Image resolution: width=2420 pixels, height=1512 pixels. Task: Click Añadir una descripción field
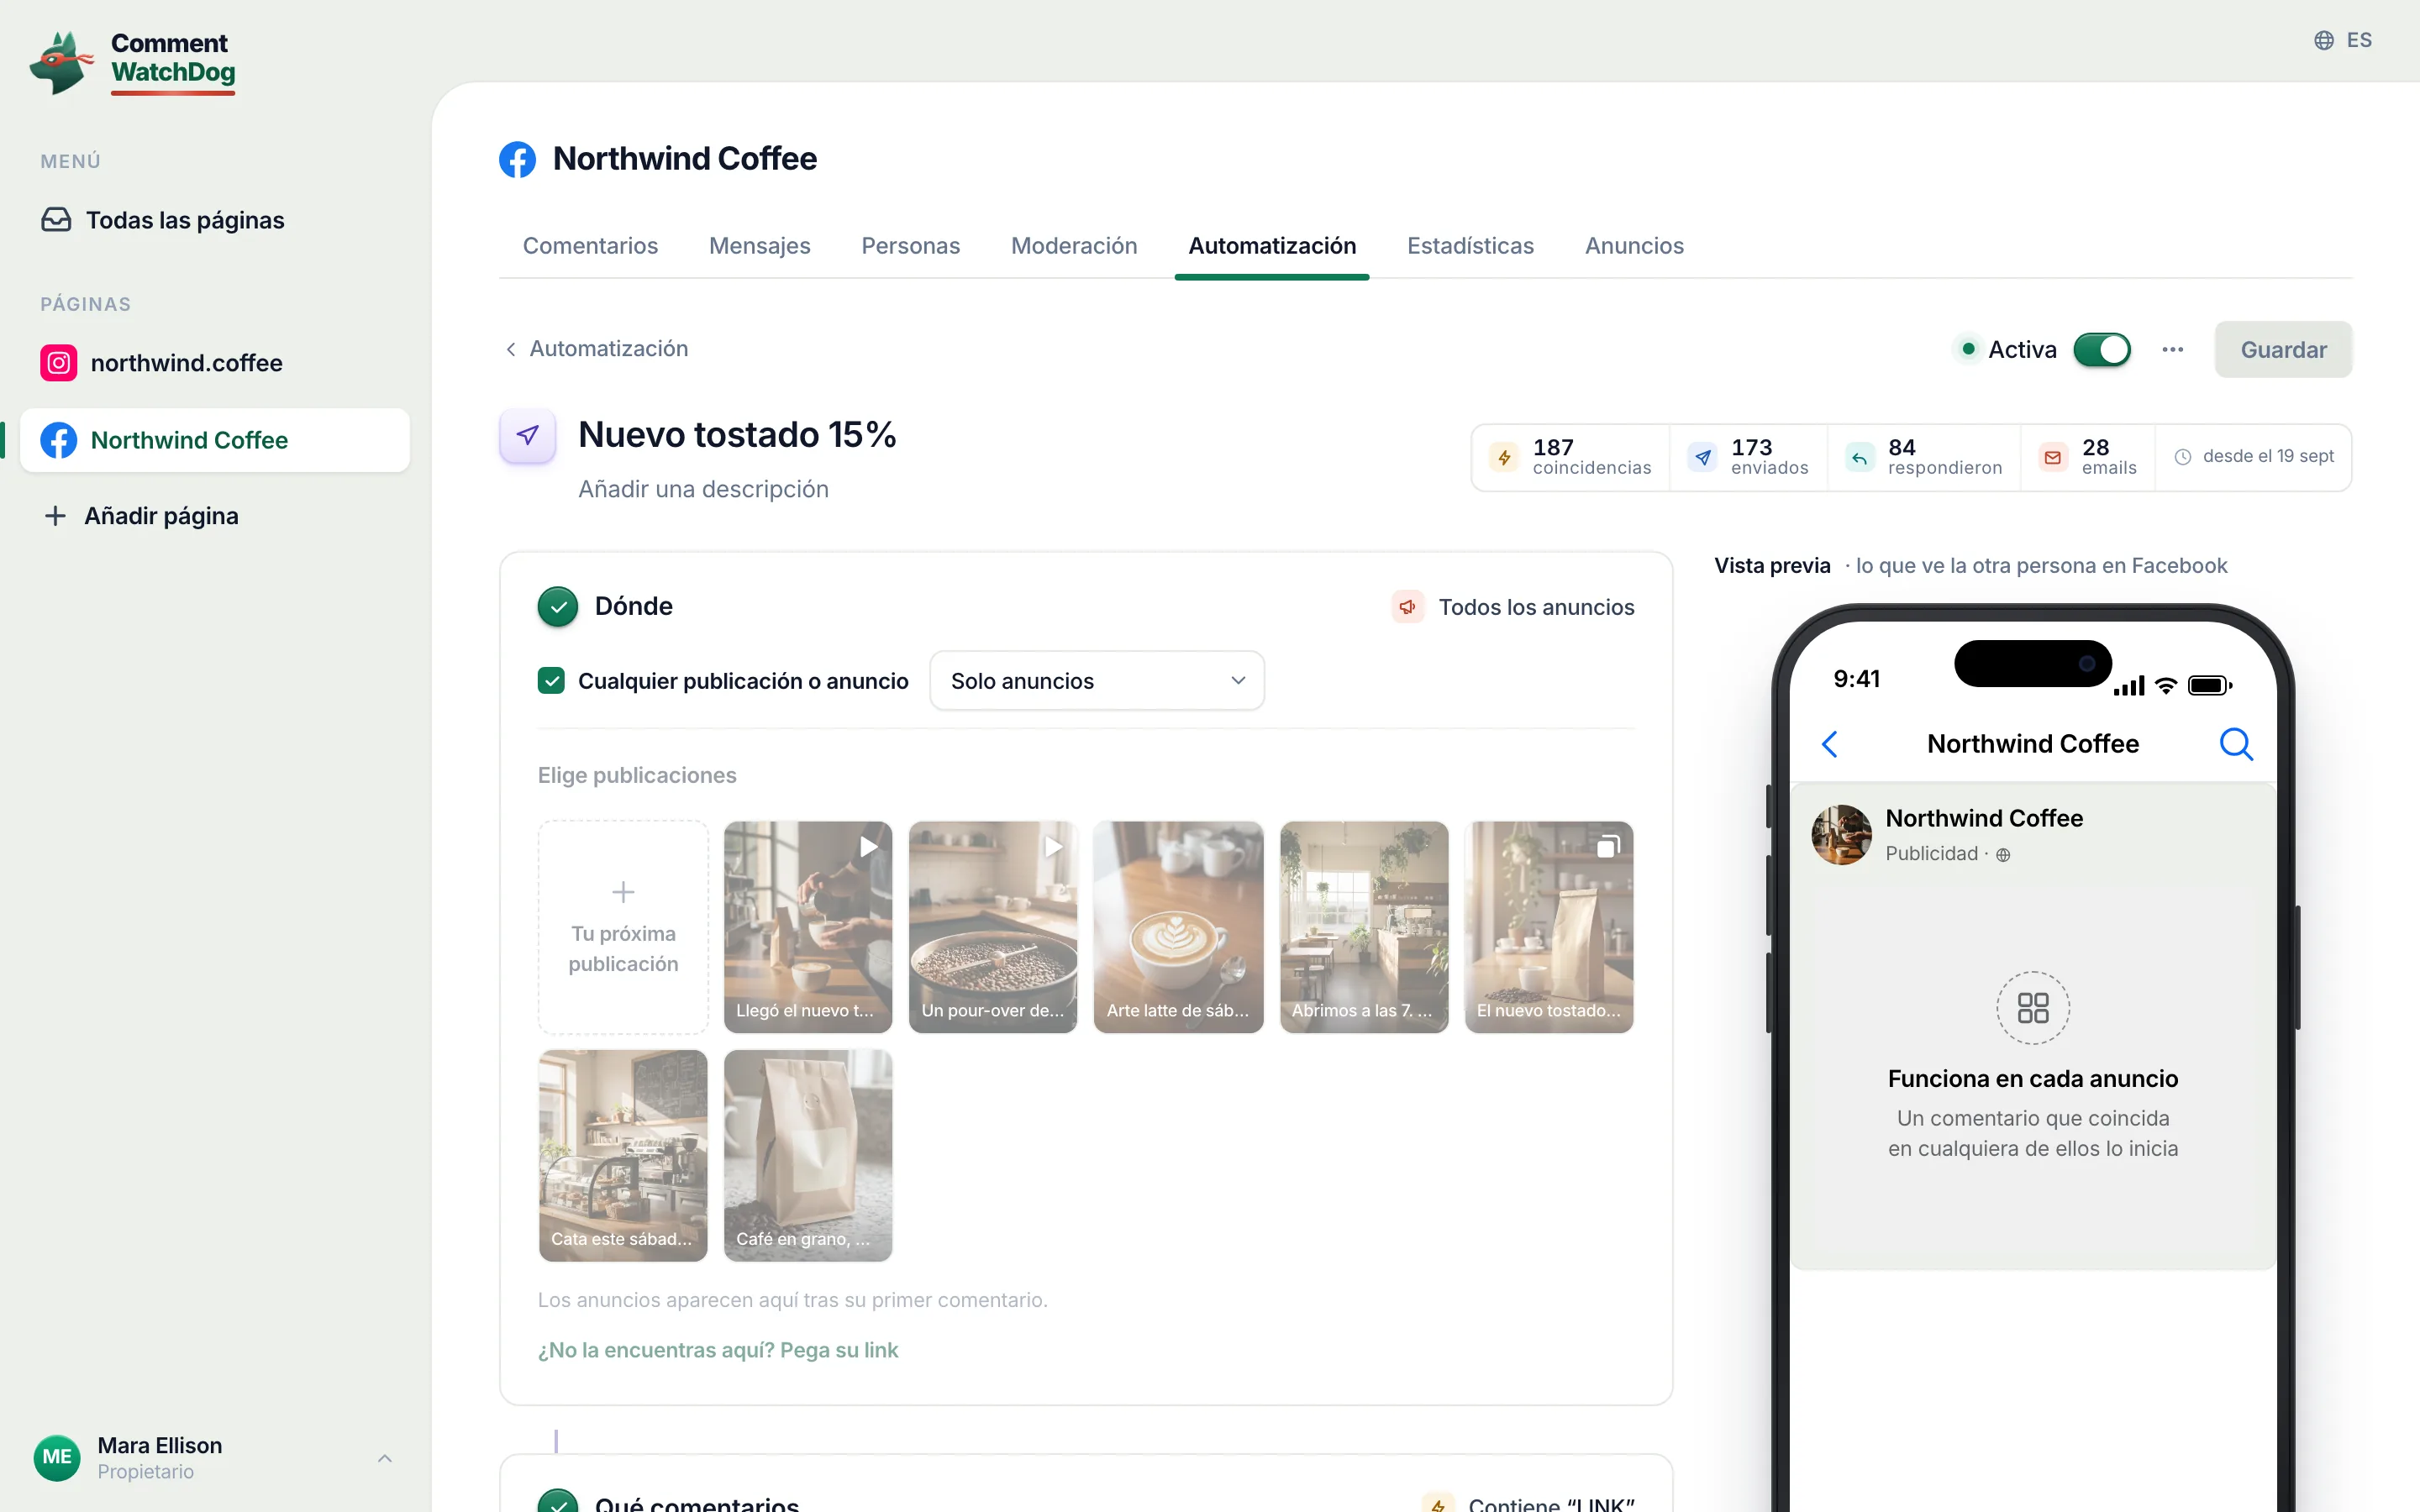click(703, 489)
